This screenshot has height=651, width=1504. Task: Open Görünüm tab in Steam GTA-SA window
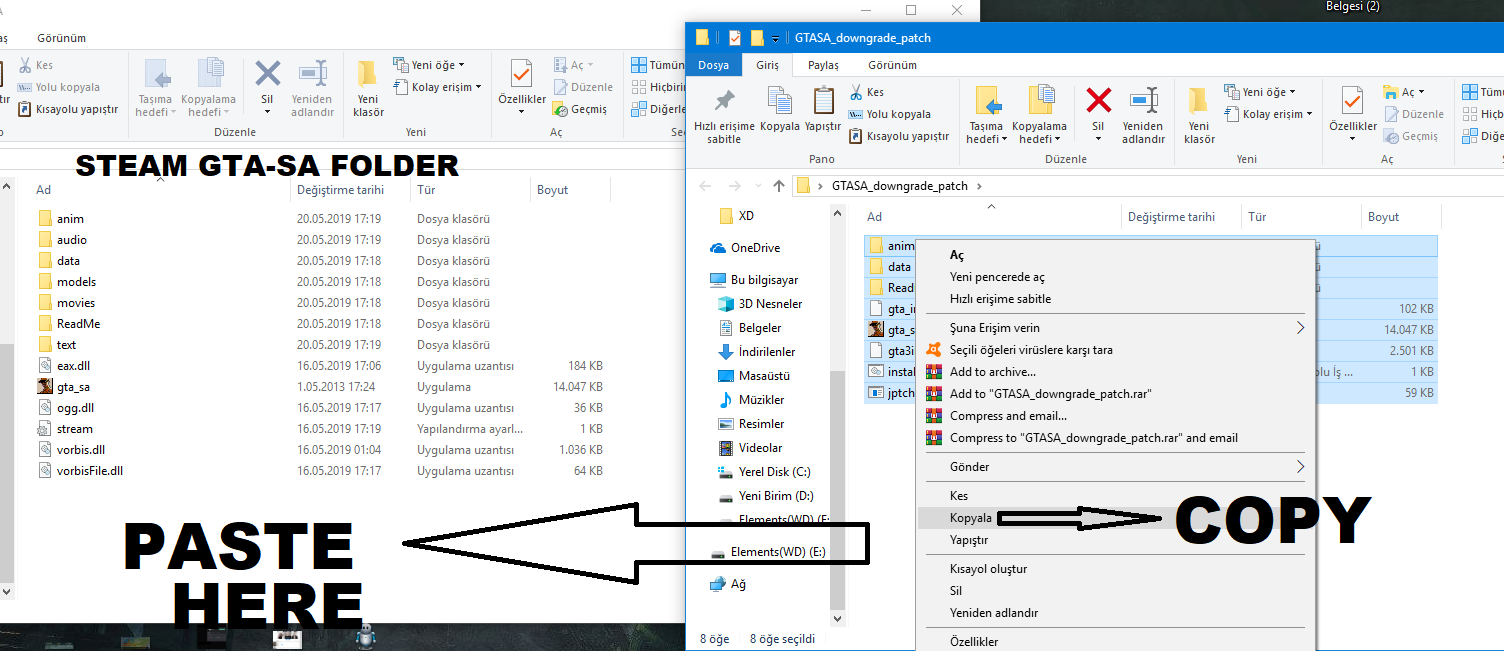(62, 38)
